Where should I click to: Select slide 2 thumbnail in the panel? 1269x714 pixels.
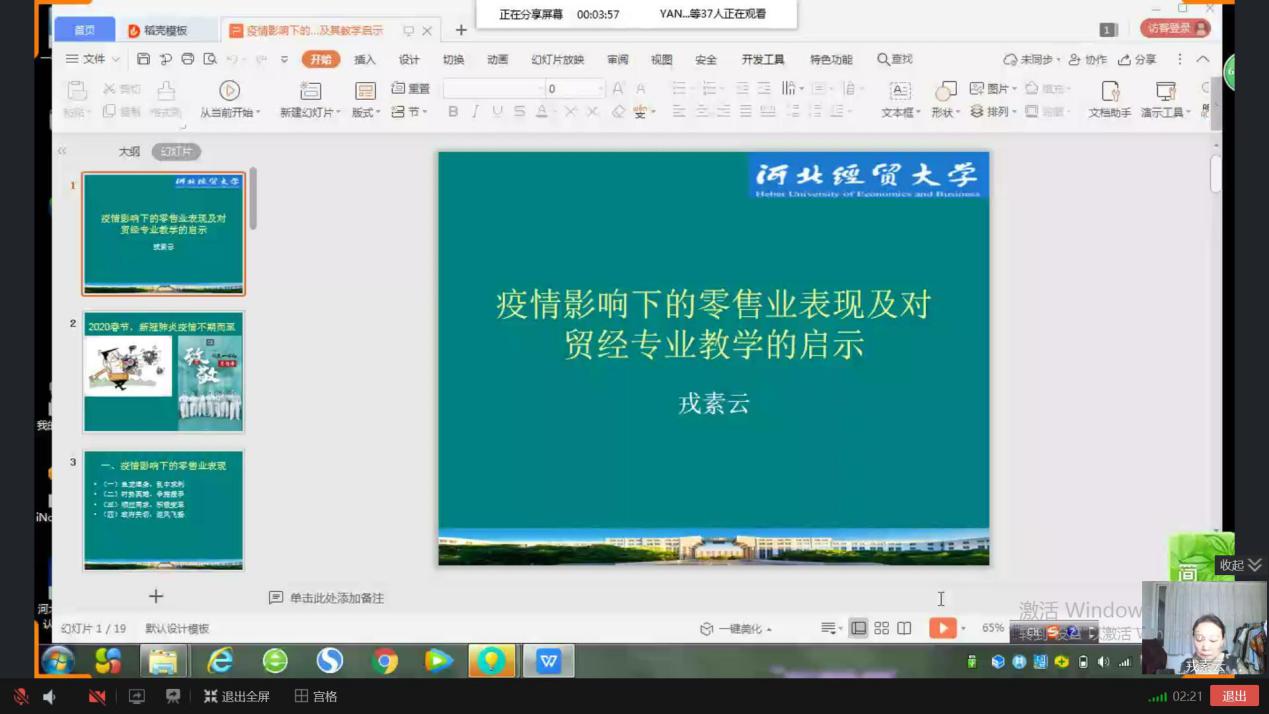point(163,371)
